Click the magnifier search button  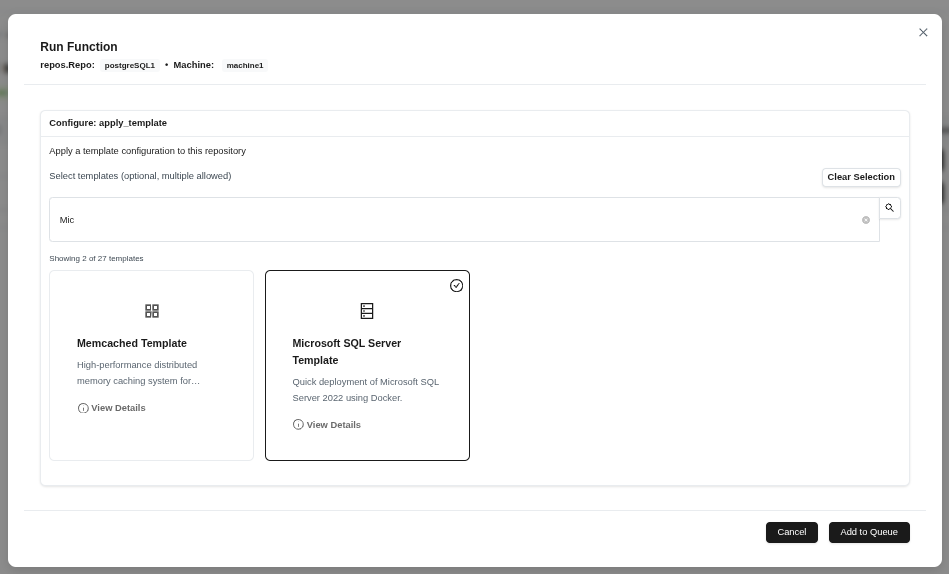[889, 208]
